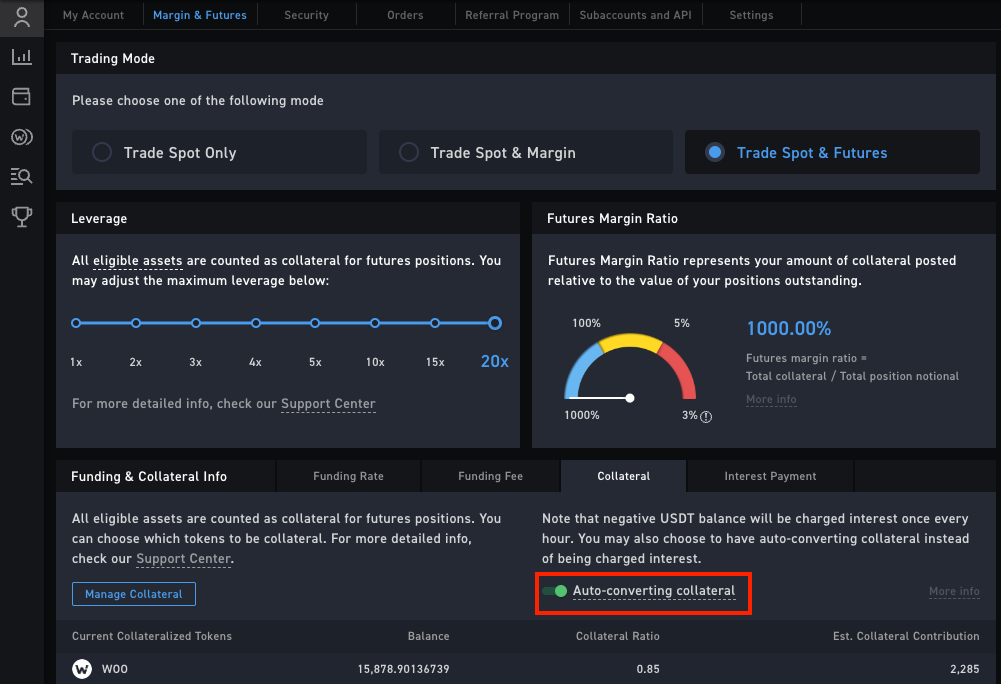The height and width of the screenshot is (684, 1001).
Task: Open the trading chart icon in sidebar
Action: (22, 57)
